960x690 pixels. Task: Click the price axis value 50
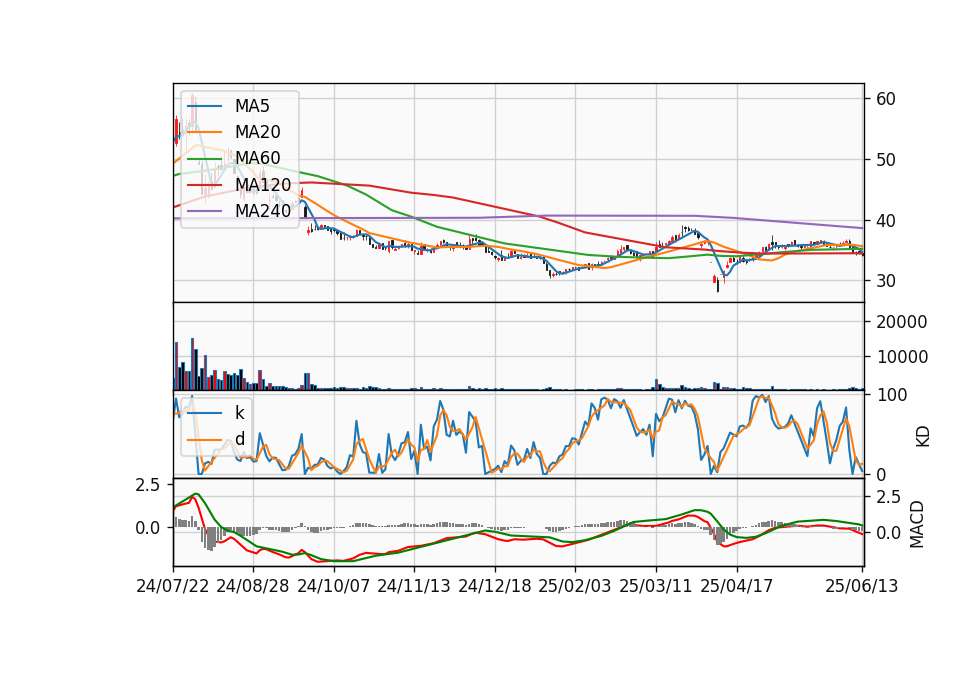(x=885, y=160)
